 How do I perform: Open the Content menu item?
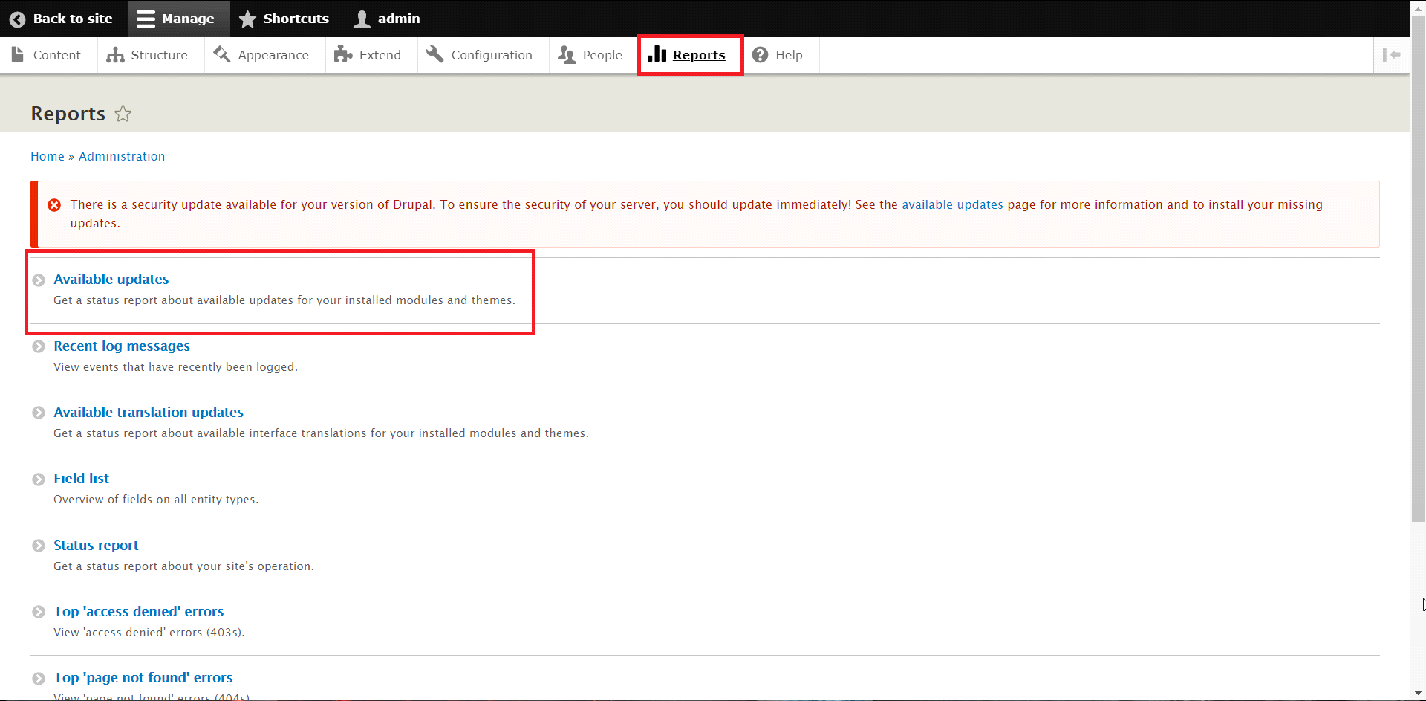pos(47,55)
